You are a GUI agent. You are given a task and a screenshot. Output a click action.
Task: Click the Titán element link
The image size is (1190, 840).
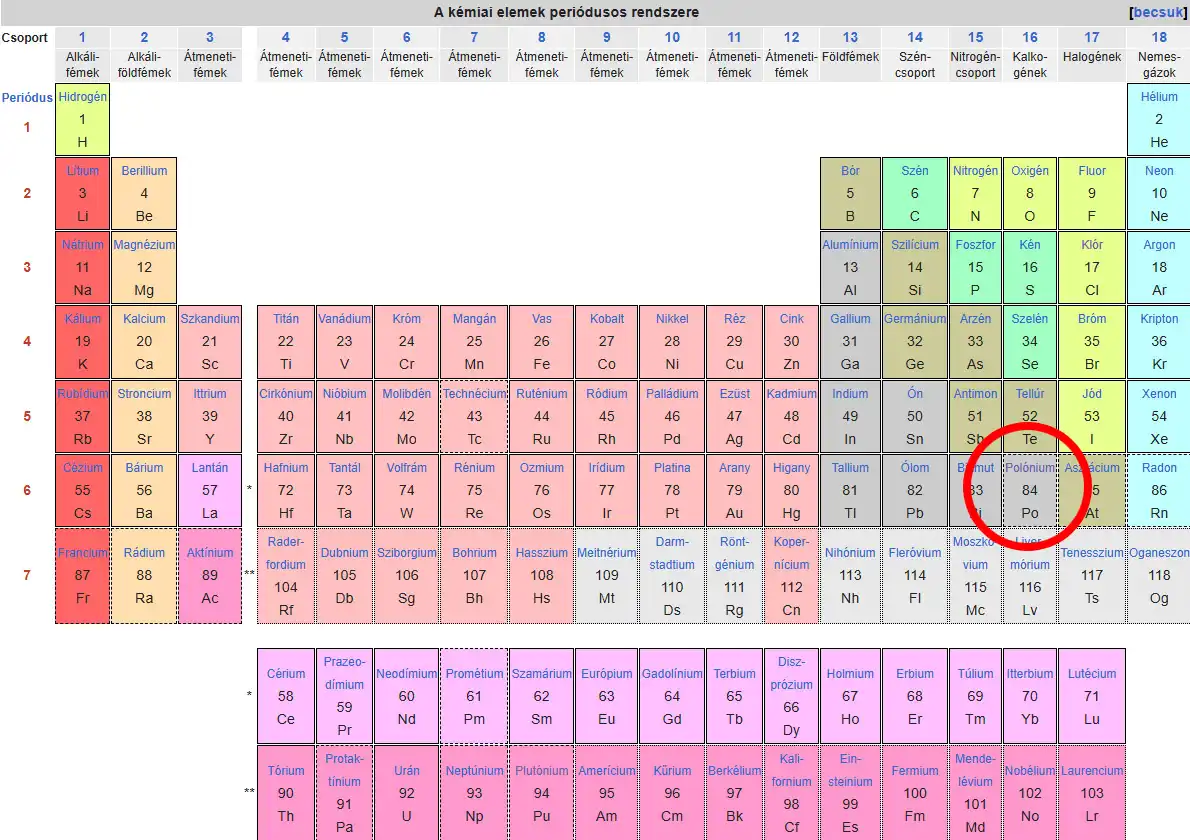point(285,319)
